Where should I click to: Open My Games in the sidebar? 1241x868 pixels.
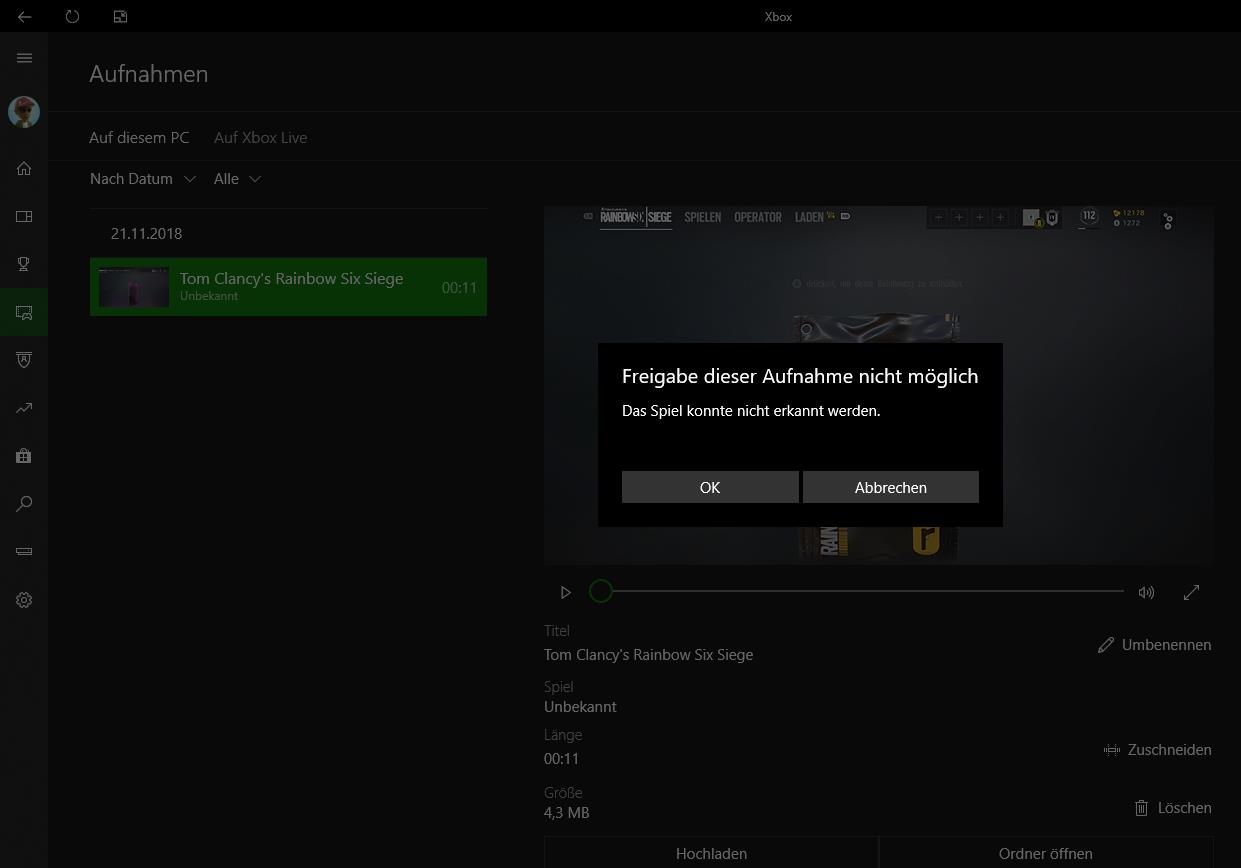[x=24, y=216]
